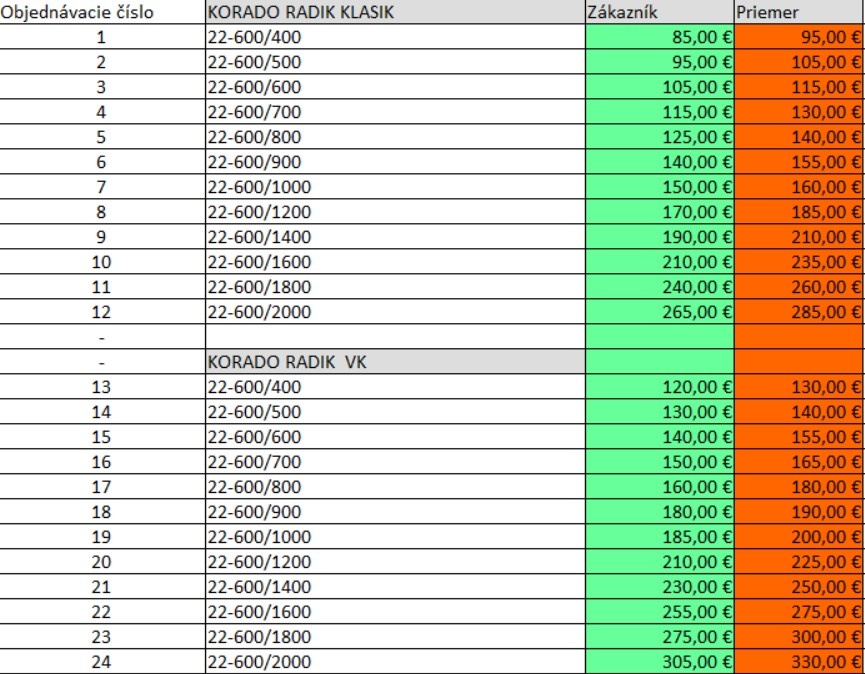
Task: Click the 125,00 € customer price cell
Action: click(x=660, y=137)
